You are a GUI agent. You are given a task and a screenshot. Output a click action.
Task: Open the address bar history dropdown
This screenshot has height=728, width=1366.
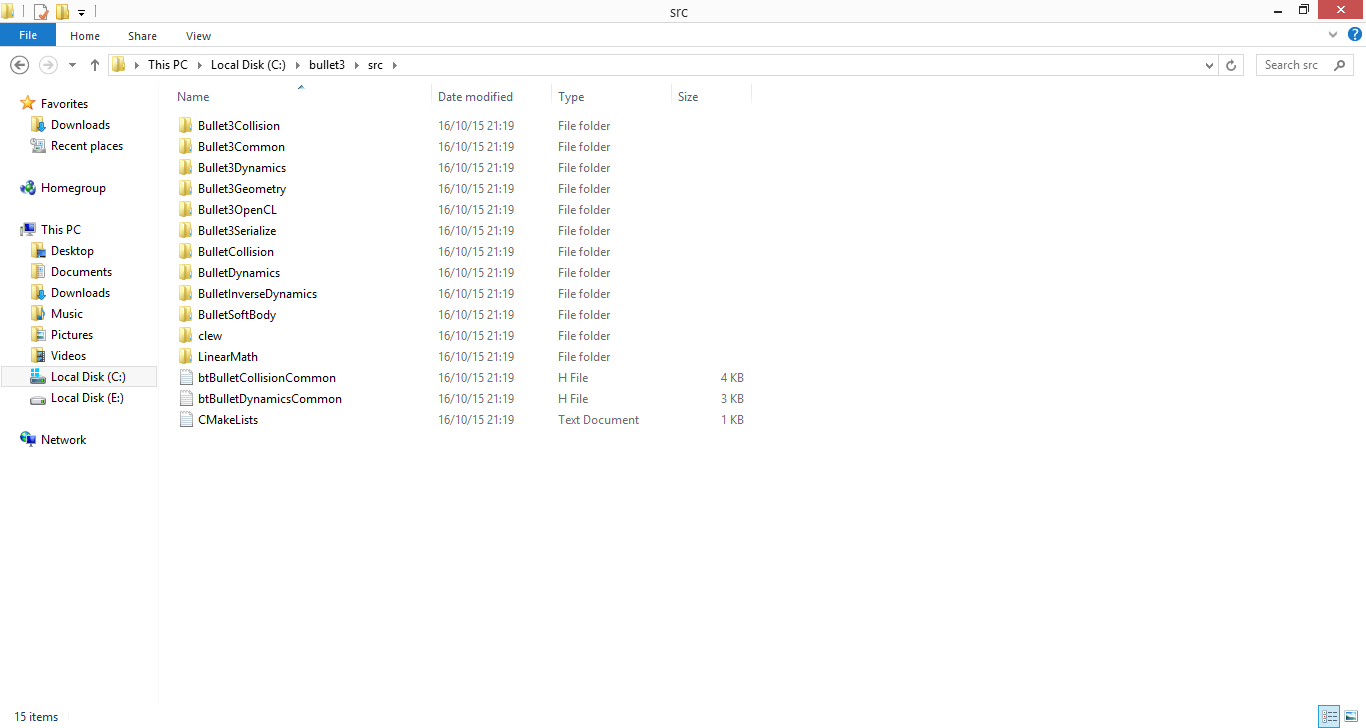coord(1210,65)
